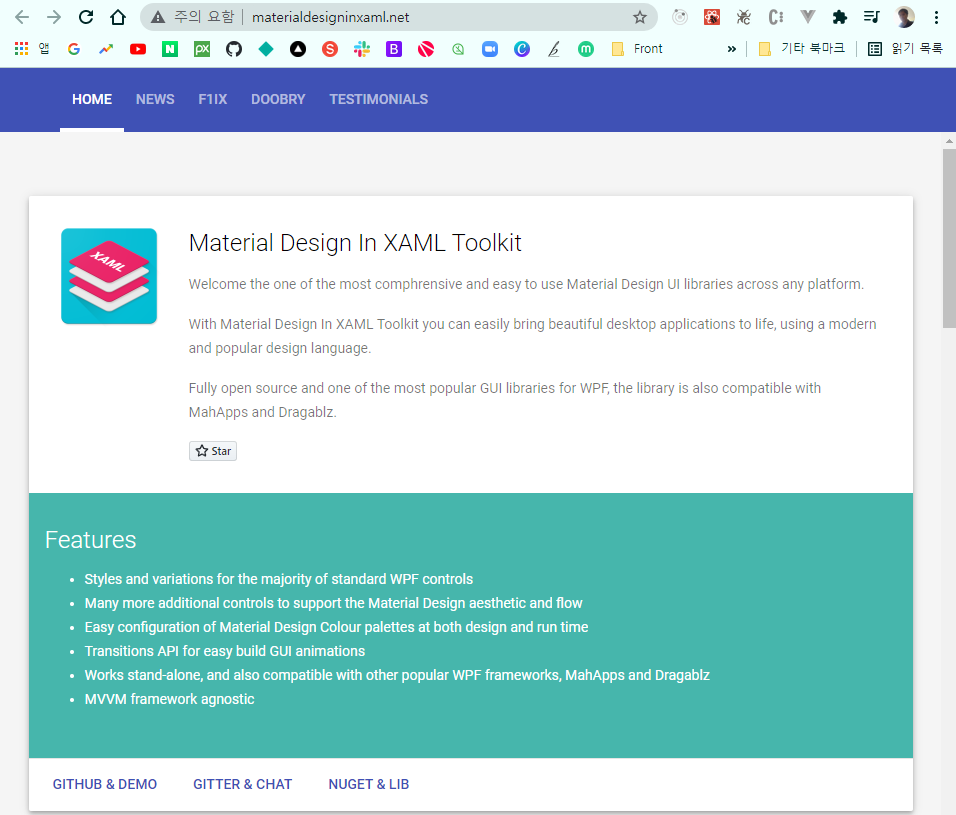This screenshot has width=956, height=815.
Task: Switch to the NEWS tab
Action: (155, 99)
